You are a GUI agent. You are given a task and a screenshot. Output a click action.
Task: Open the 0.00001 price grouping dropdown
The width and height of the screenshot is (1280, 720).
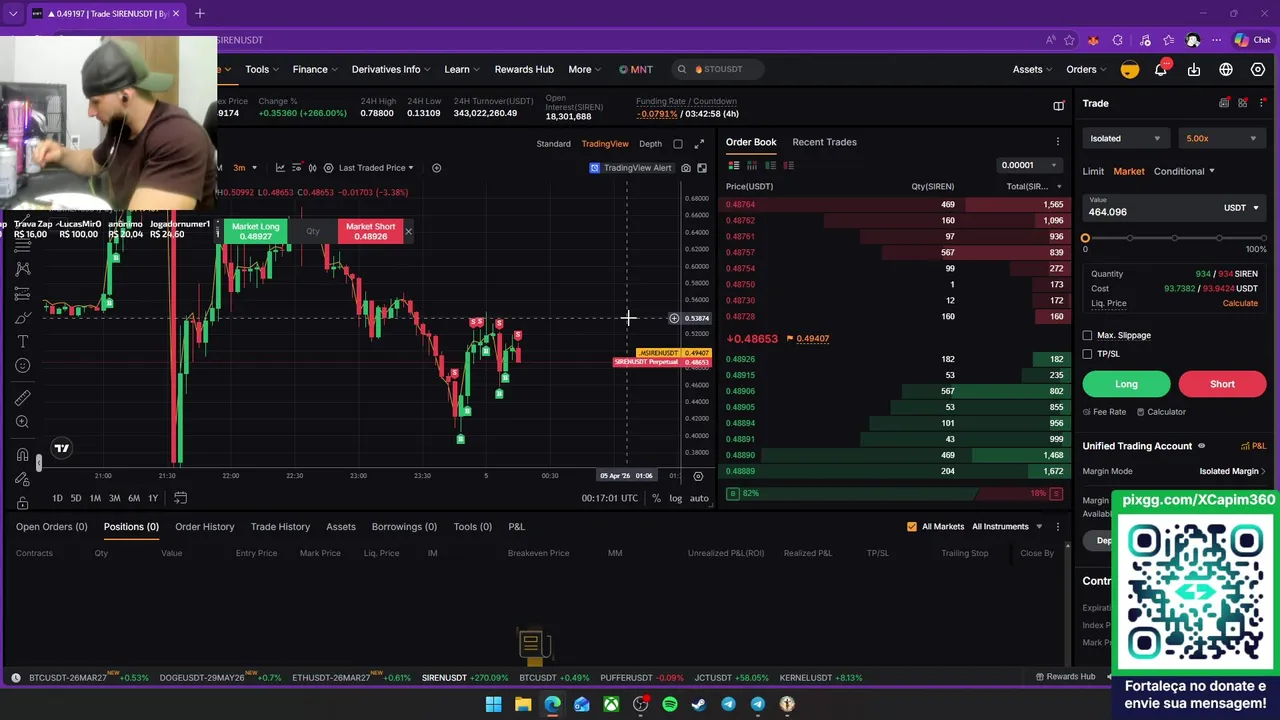pyautogui.click(x=1029, y=166)
